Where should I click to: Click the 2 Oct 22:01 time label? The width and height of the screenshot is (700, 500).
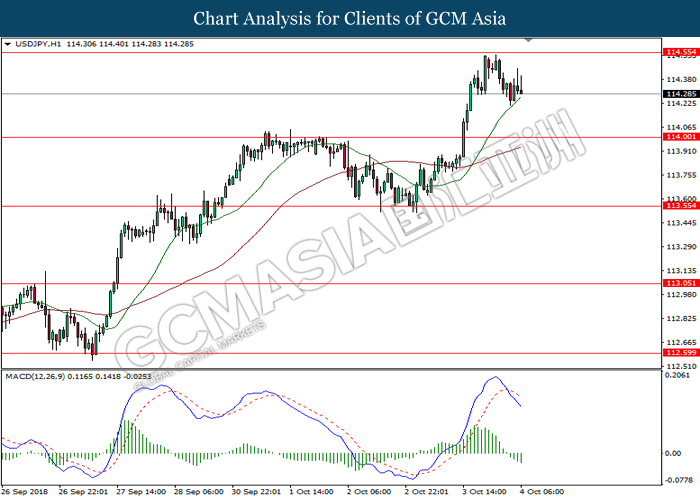tap(427, 492)
